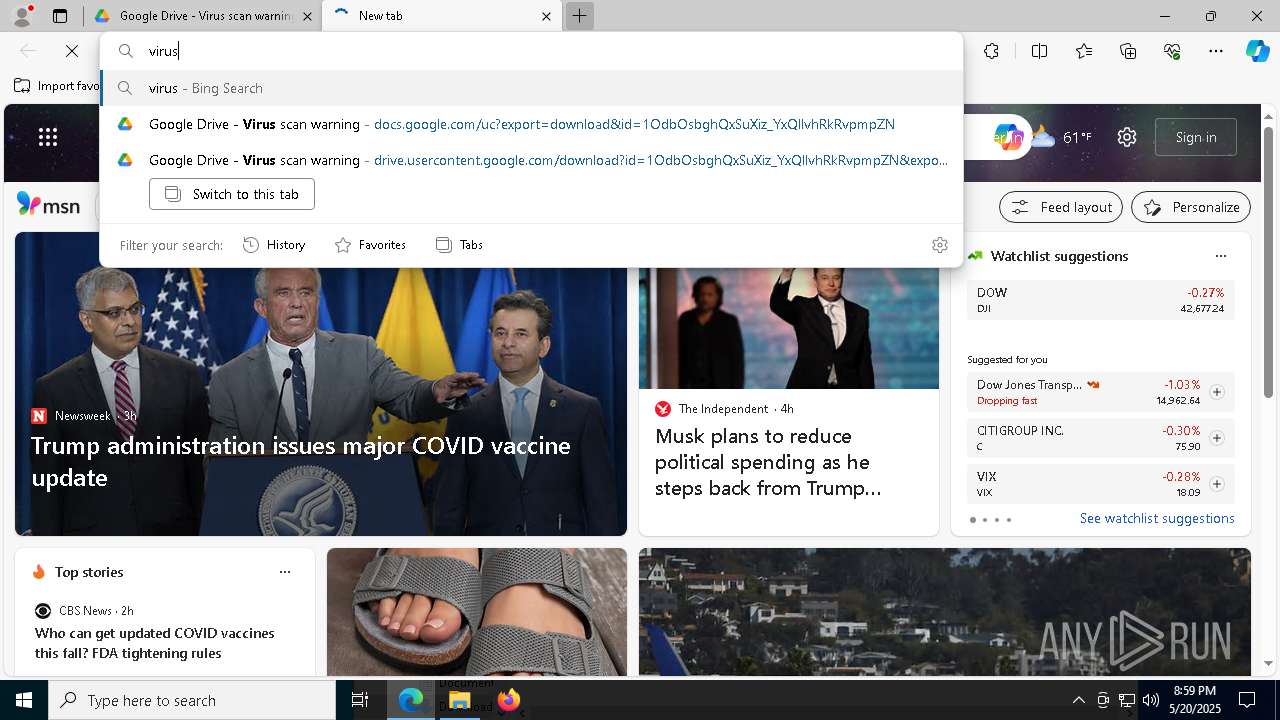Open the Favorites star toolbar icon
1280x720 pixels.
point(1084,51)
